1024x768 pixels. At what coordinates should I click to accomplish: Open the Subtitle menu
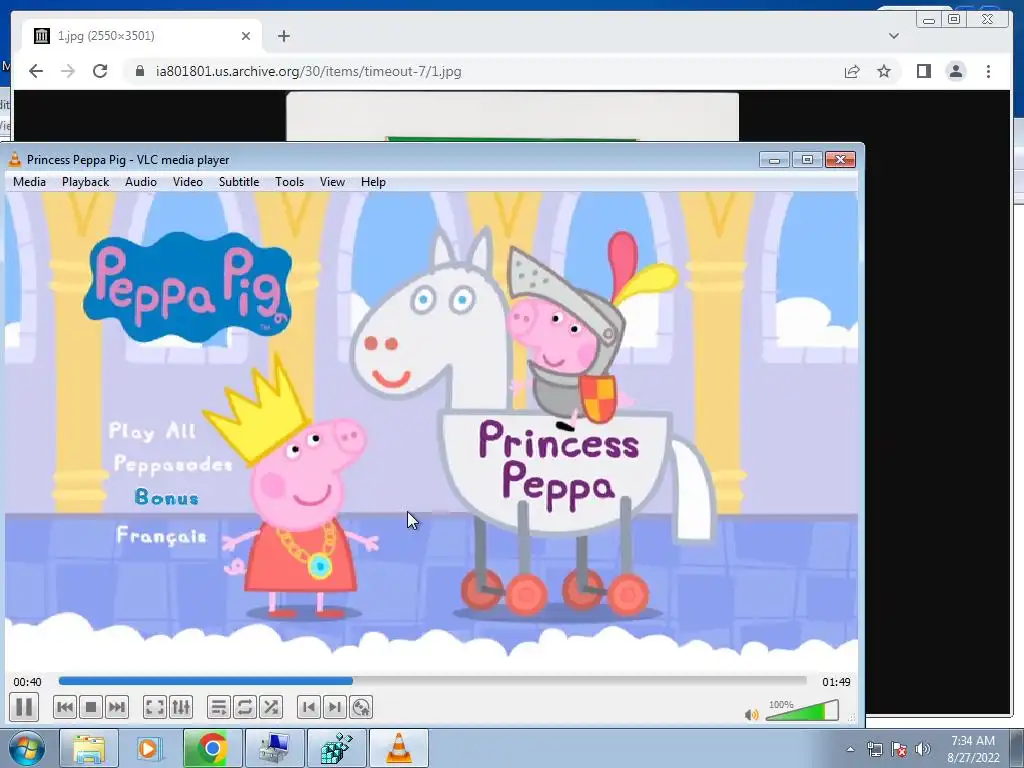tap(239, 182)
